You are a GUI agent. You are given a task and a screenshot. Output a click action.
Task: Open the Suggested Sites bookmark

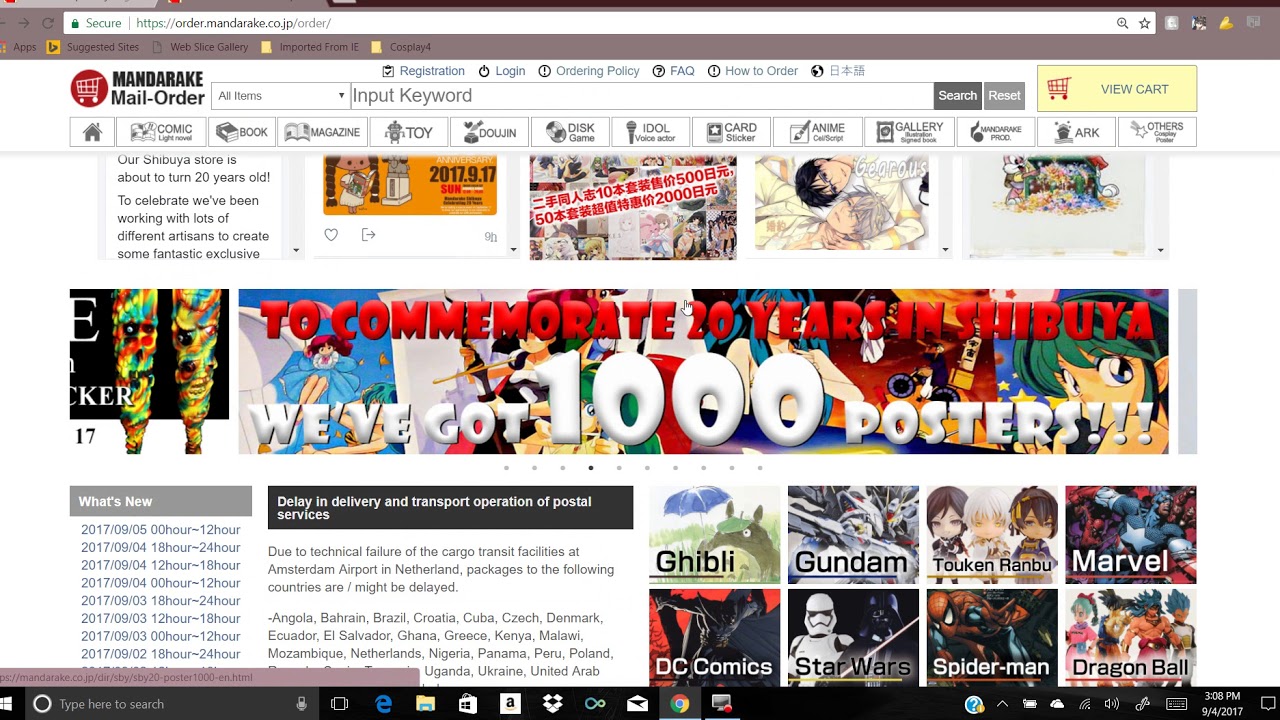[94, 47]
